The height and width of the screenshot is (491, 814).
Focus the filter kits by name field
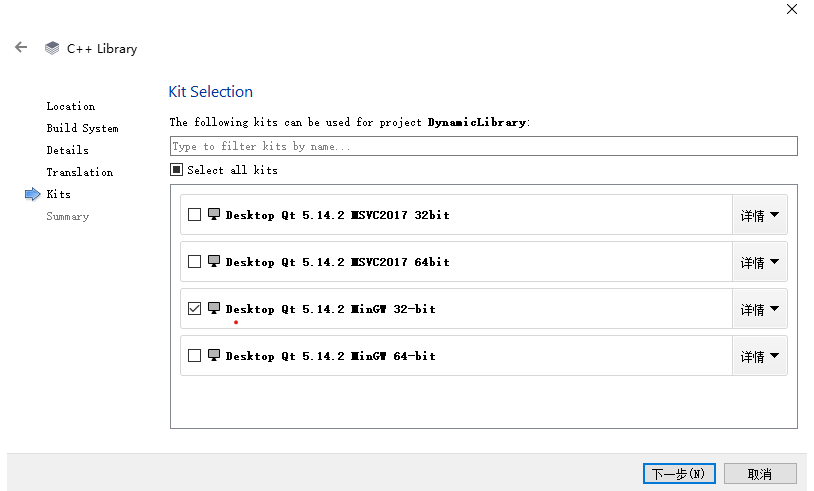[483, 146]
